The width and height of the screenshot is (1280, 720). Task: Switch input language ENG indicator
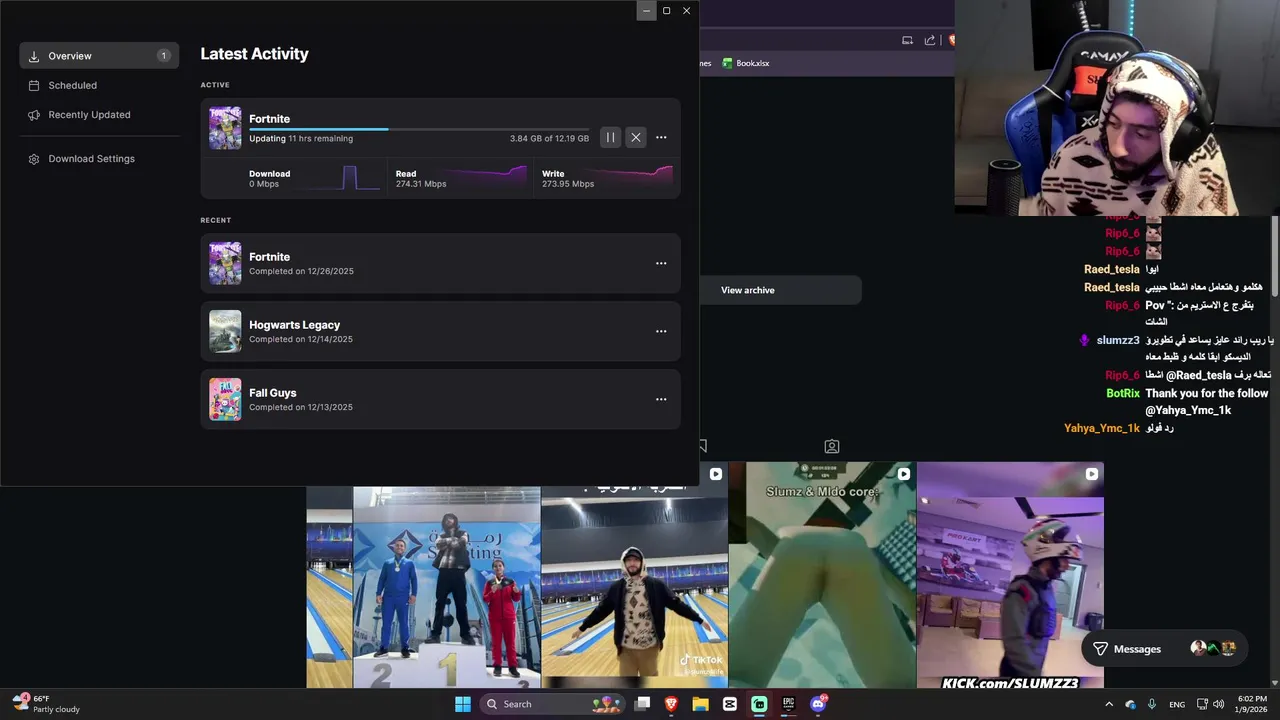point(1177,704)
